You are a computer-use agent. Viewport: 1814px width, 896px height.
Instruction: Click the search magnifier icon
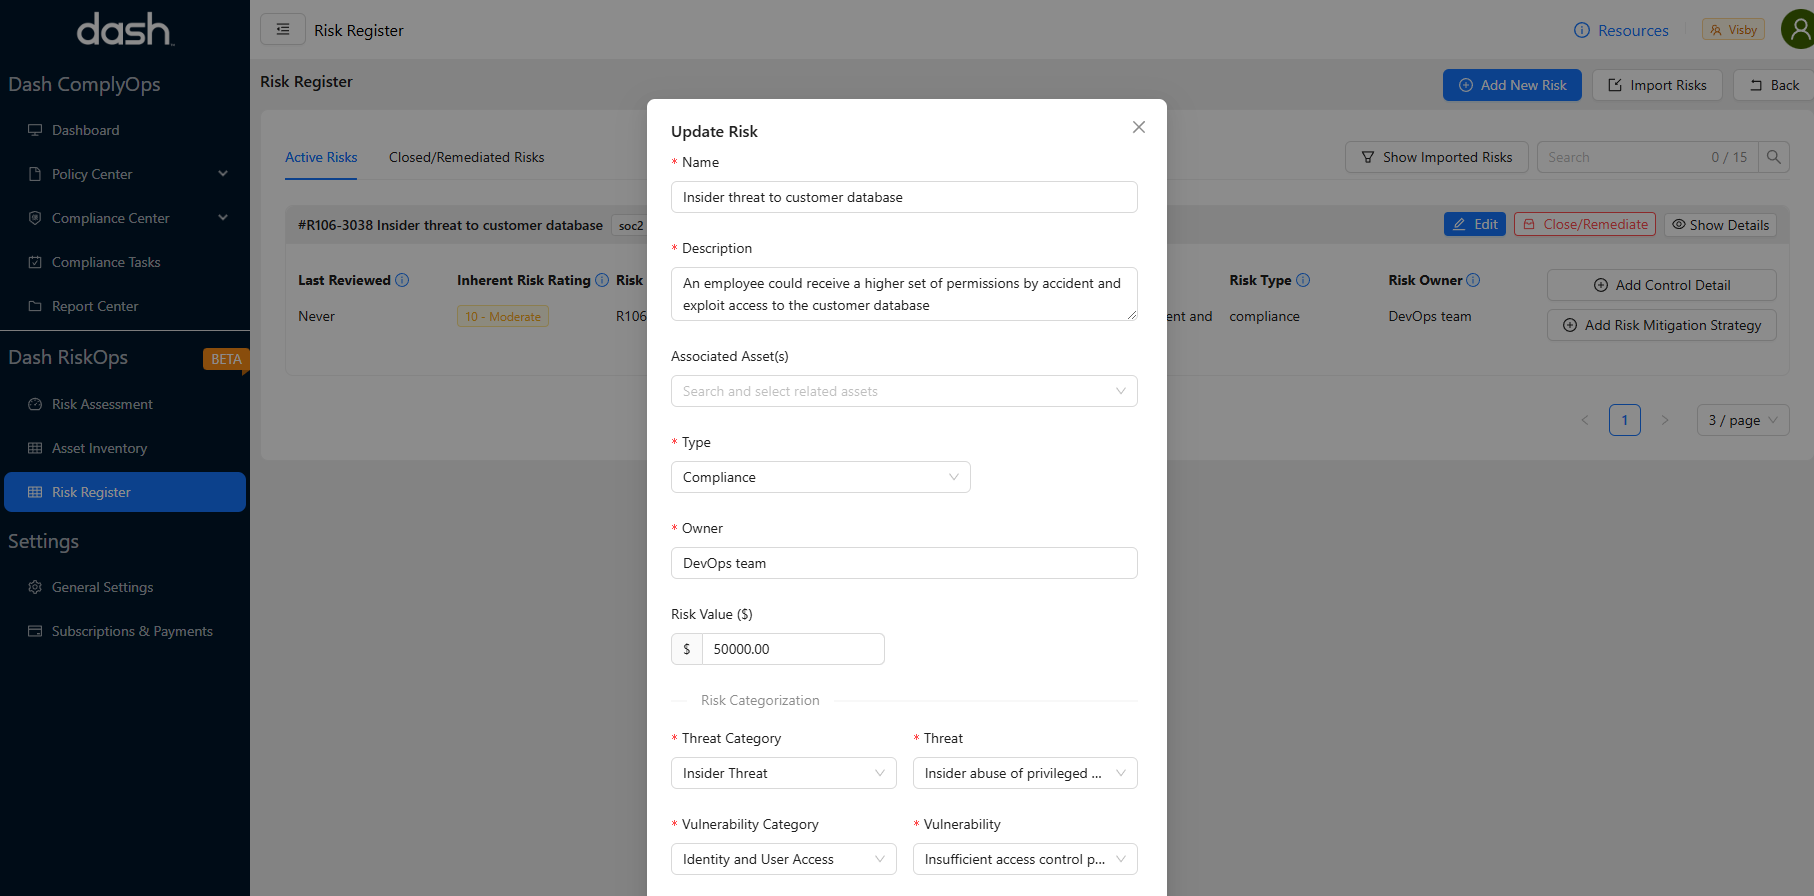point(1773,157)
